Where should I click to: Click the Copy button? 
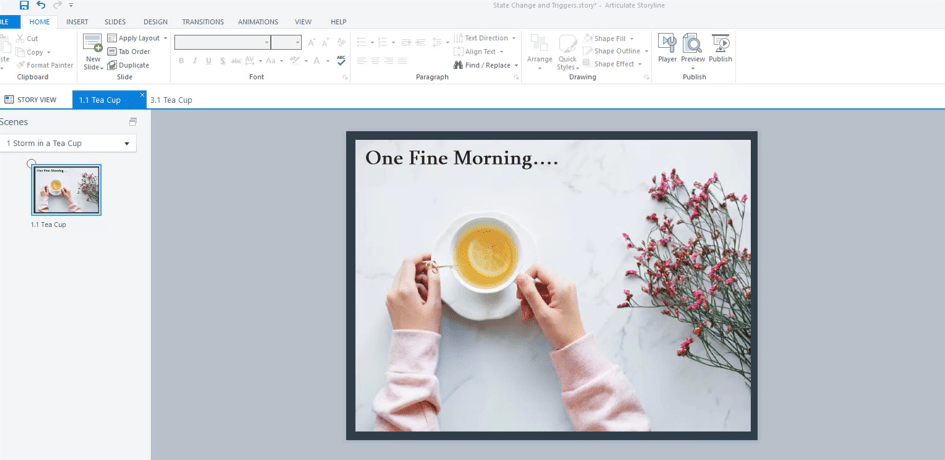coord(30,52)
